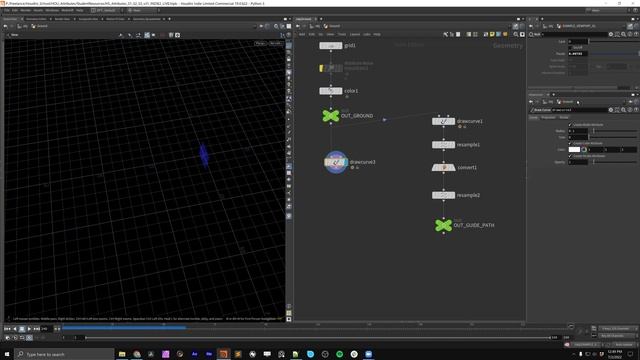
Task: Open the Persp viewport dropdown
Action: click(260, 43)
